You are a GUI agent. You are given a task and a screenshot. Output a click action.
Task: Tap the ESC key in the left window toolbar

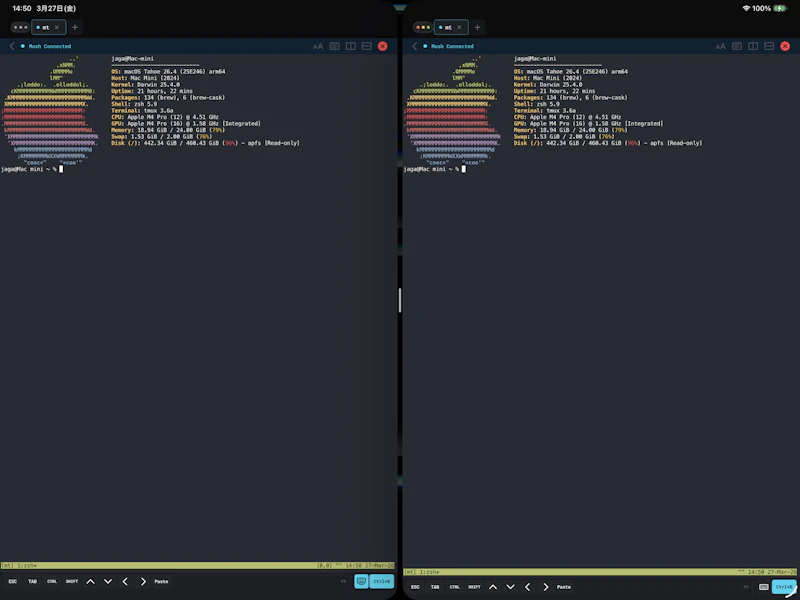(x=13, y=582)
